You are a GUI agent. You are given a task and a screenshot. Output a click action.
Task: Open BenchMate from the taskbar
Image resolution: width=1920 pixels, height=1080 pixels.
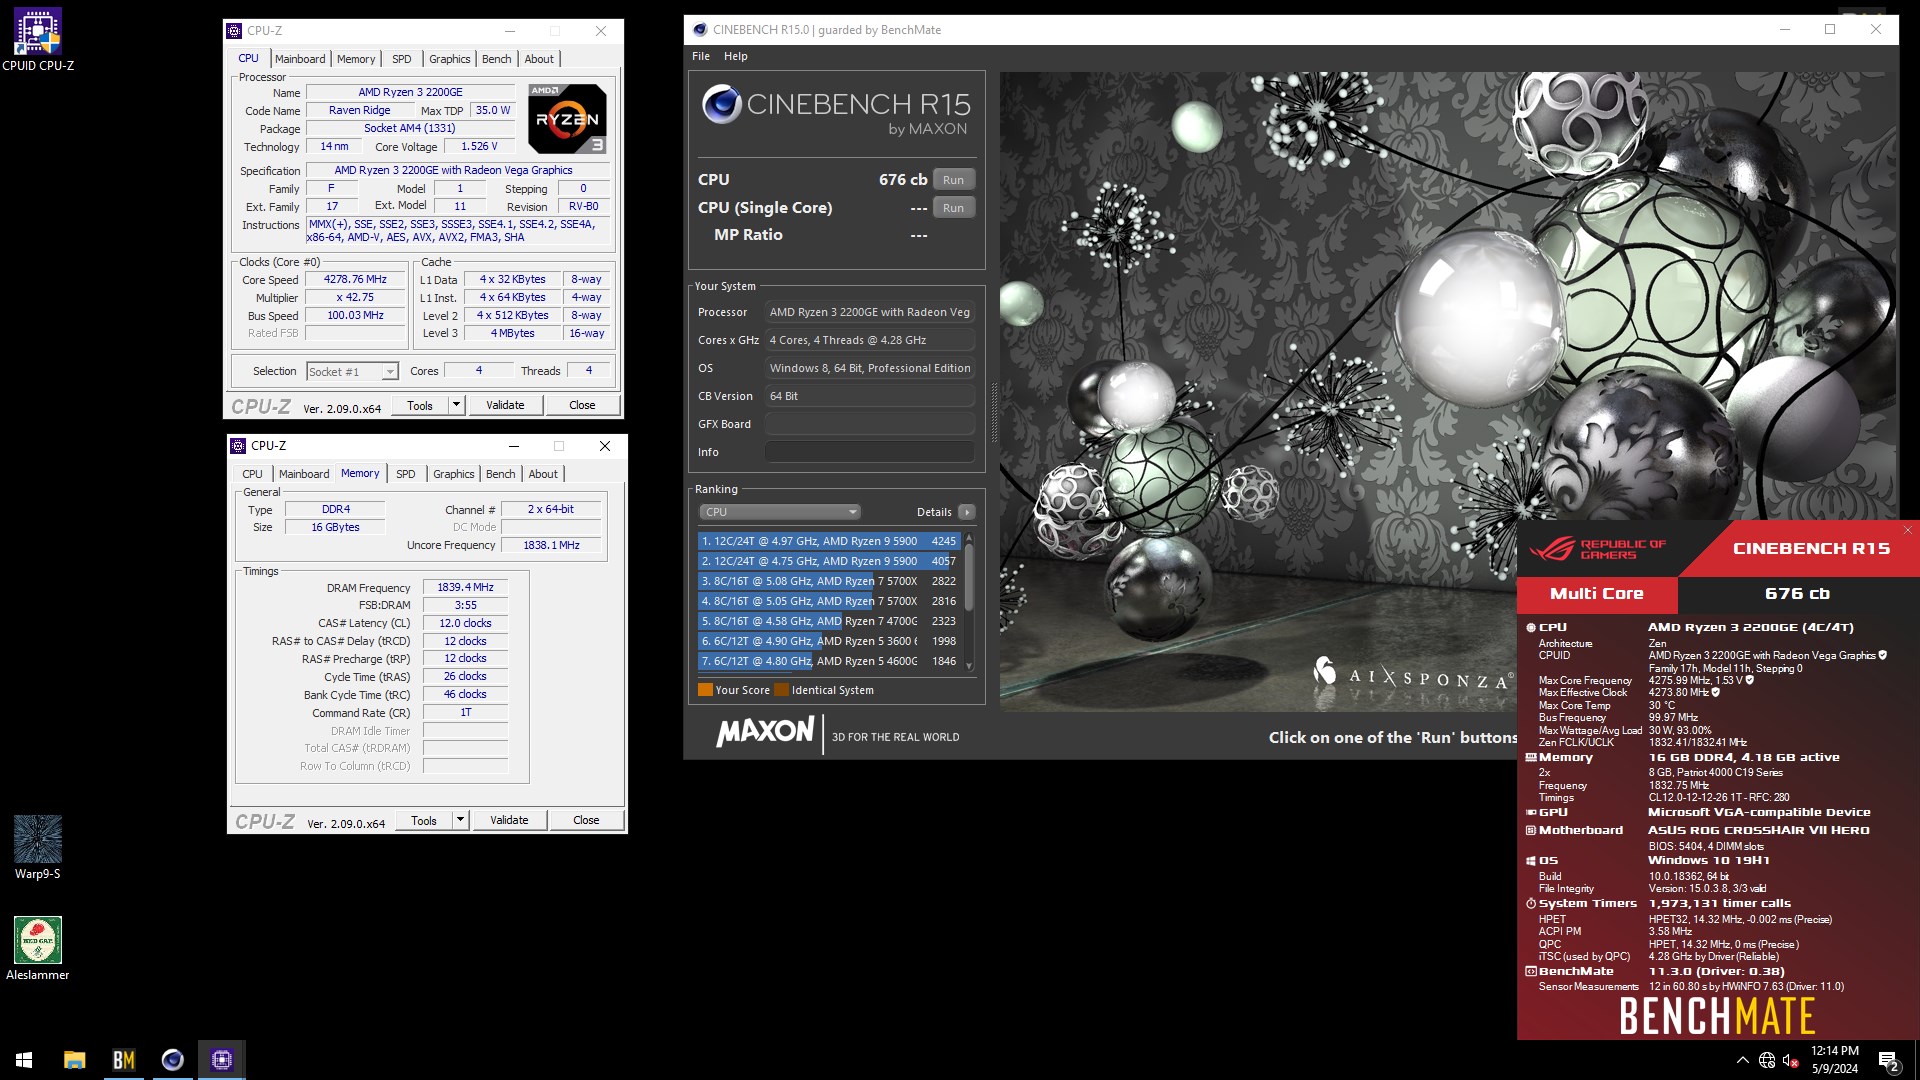coord(124,1060)
